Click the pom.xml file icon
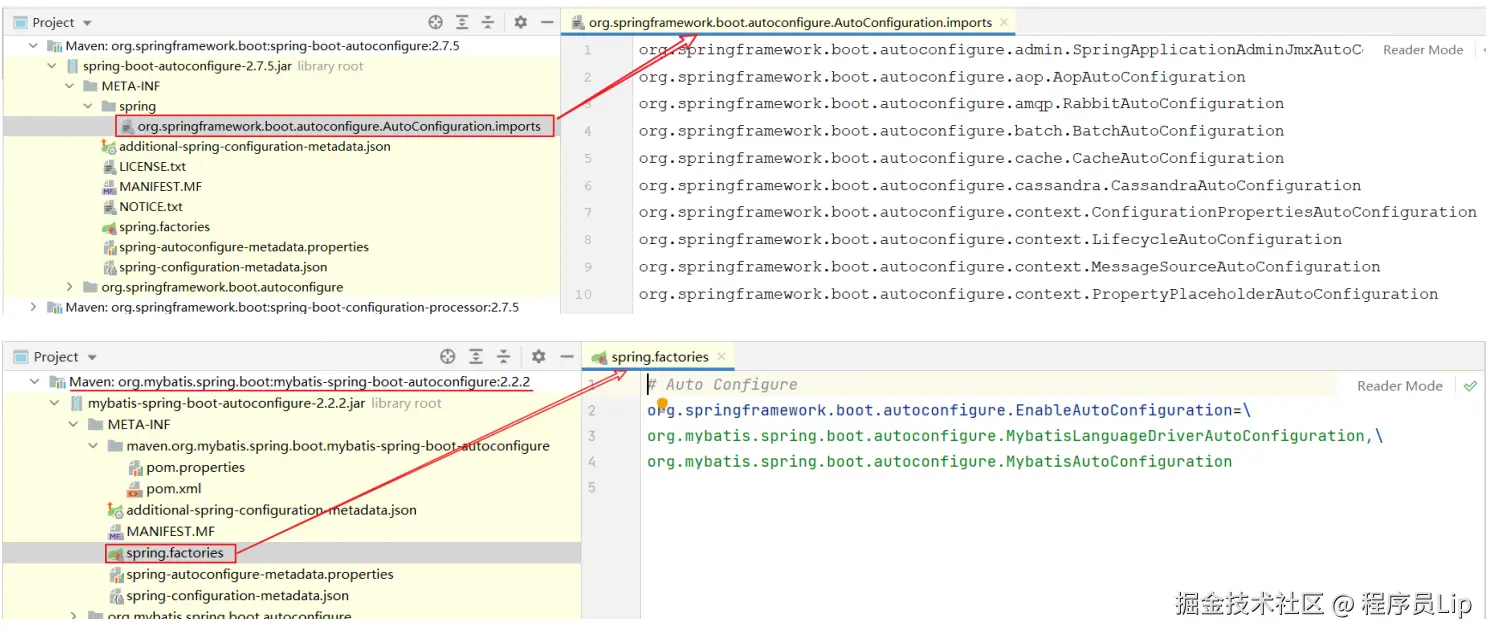 click(136, 489)
